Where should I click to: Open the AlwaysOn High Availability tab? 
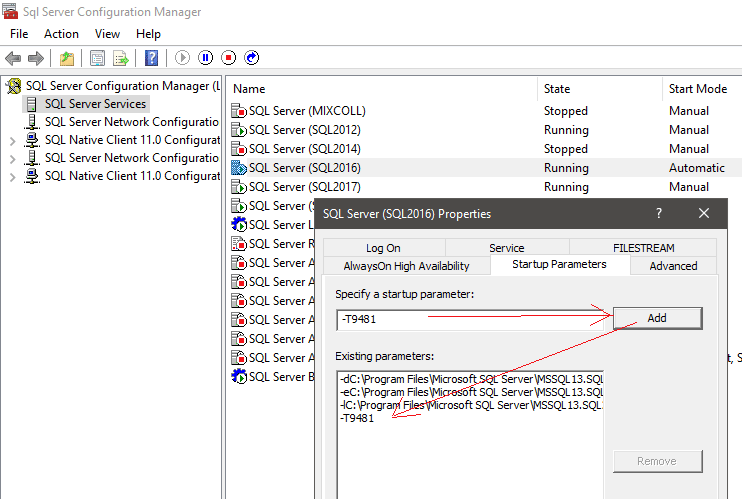406,265
